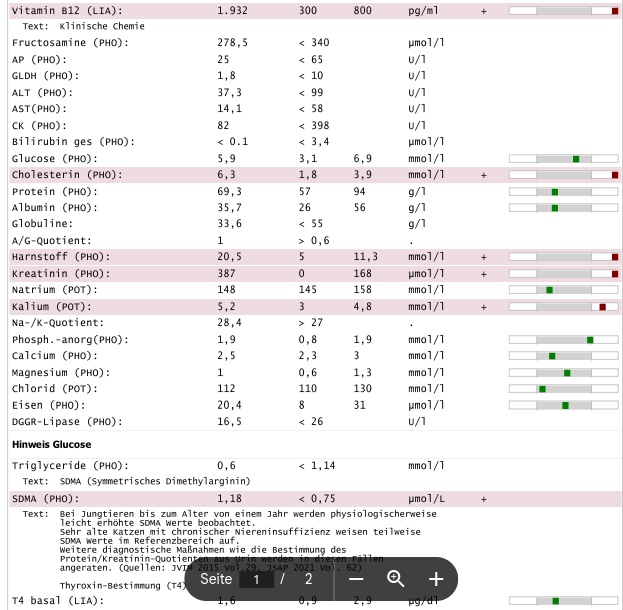Click the Kreatinin value 387
This screenshot has height=610, width=623.
(x=226, y=273)
